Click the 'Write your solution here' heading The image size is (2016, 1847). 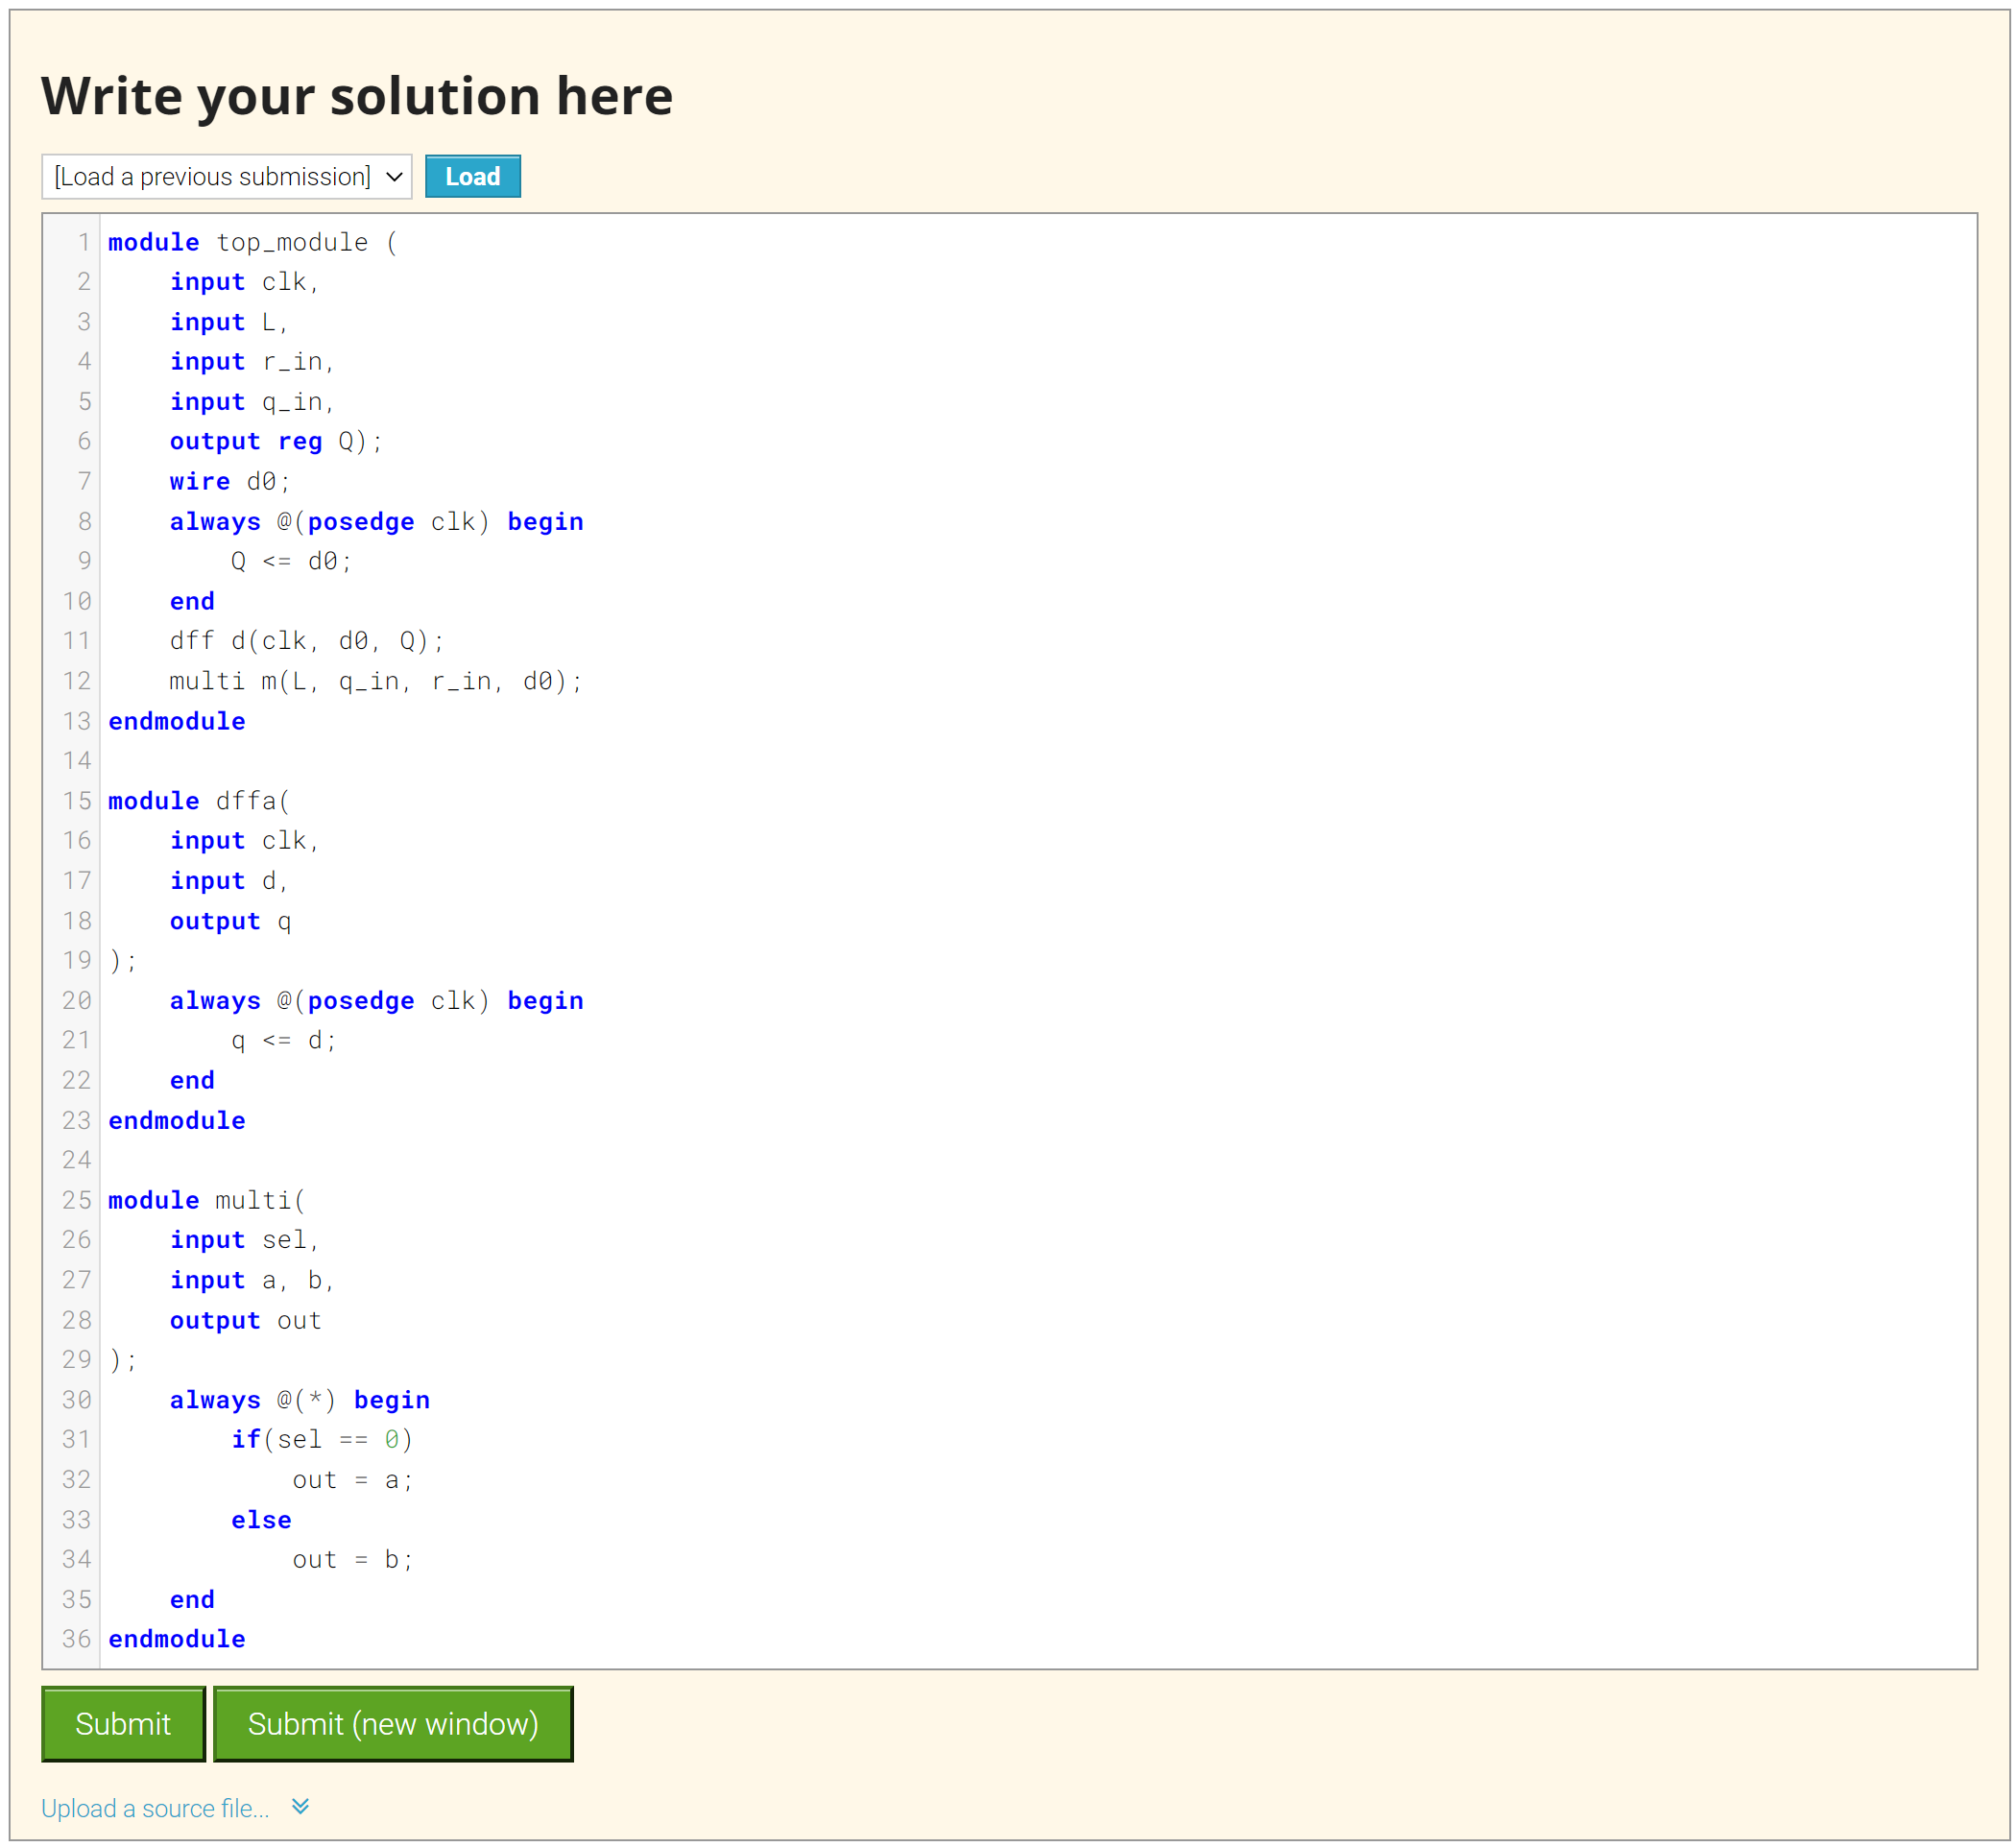click(x=357, y=96)
